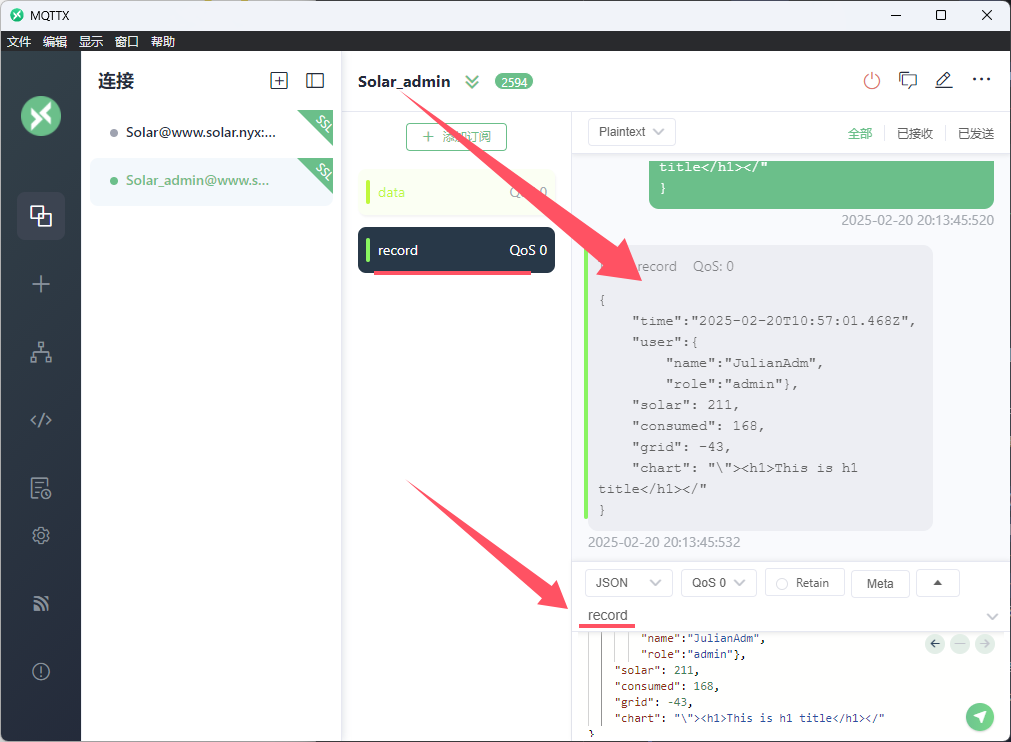The height and width of the screenshot is (742, 1011).
Task: Open the QoS 0 dropdown
Action: point(718,583)
